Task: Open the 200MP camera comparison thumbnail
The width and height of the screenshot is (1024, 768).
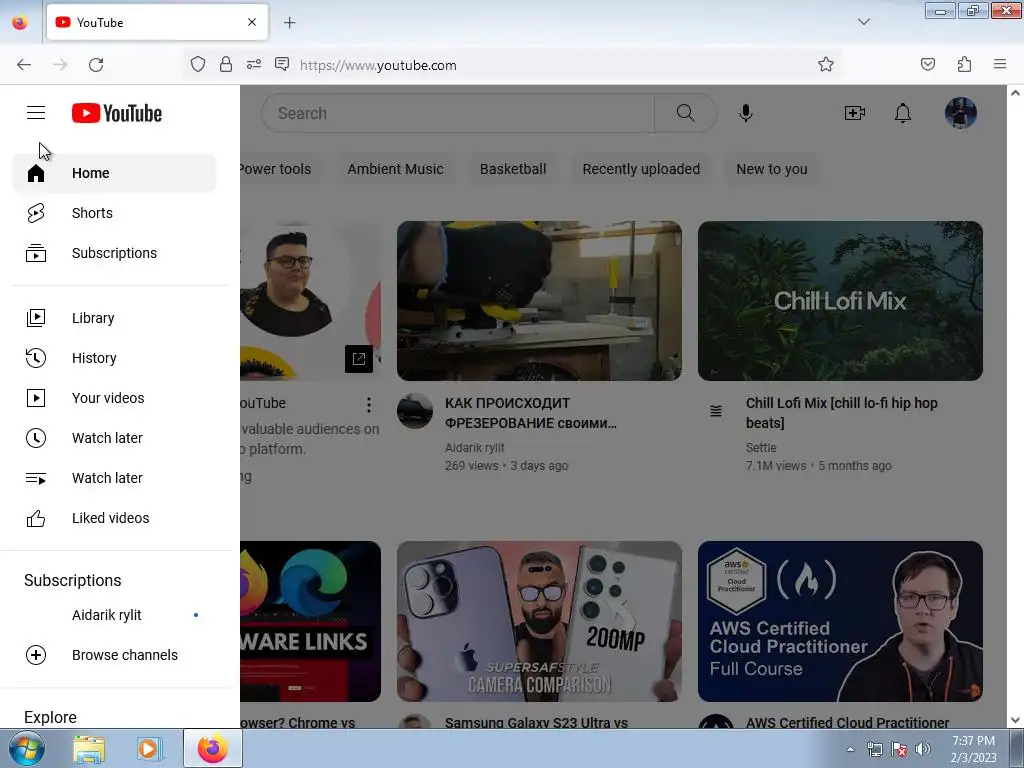Action: click(x=539, y=621)
